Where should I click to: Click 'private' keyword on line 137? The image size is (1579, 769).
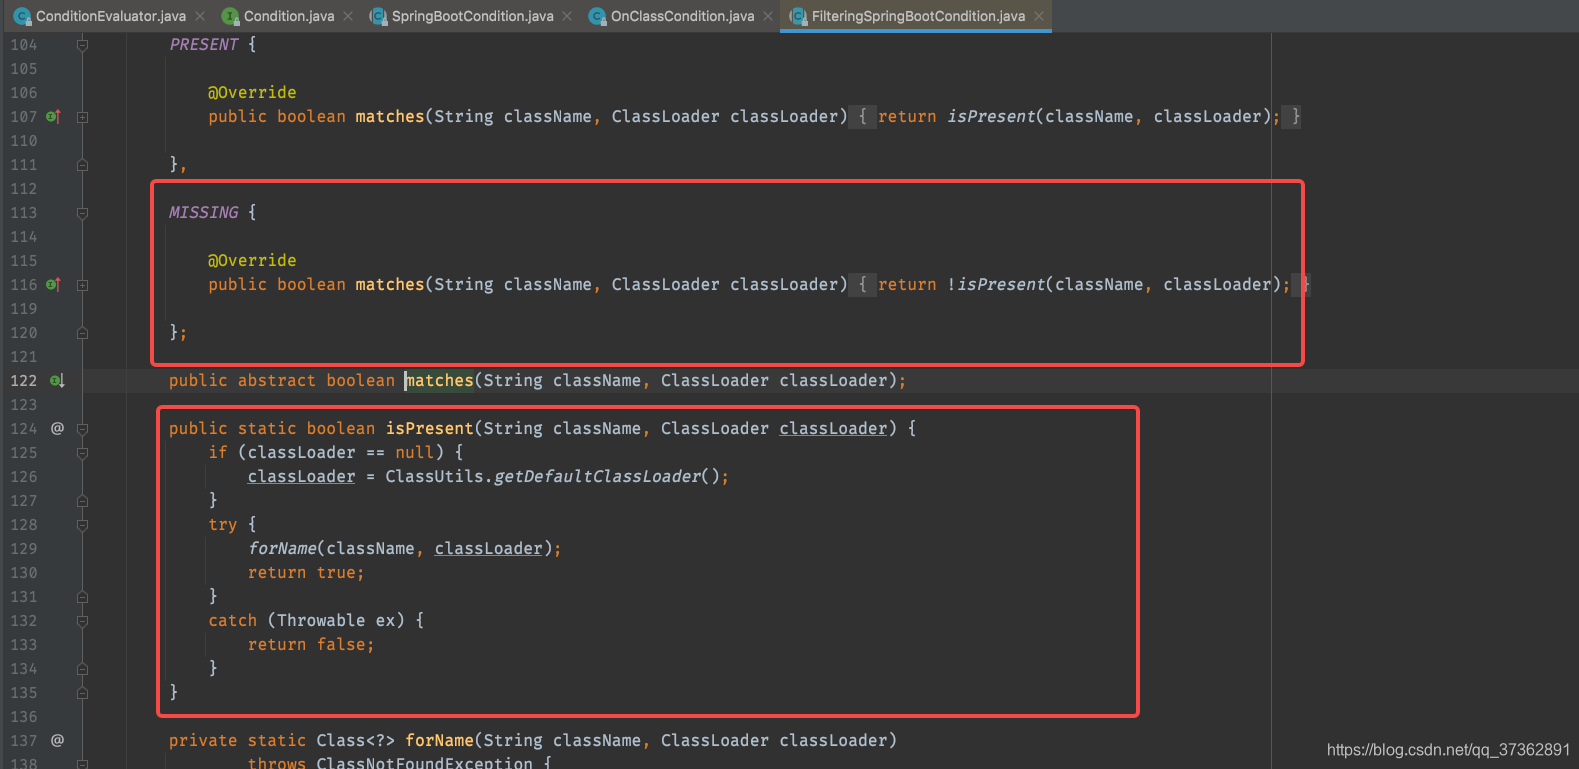[x=203, y=740]
